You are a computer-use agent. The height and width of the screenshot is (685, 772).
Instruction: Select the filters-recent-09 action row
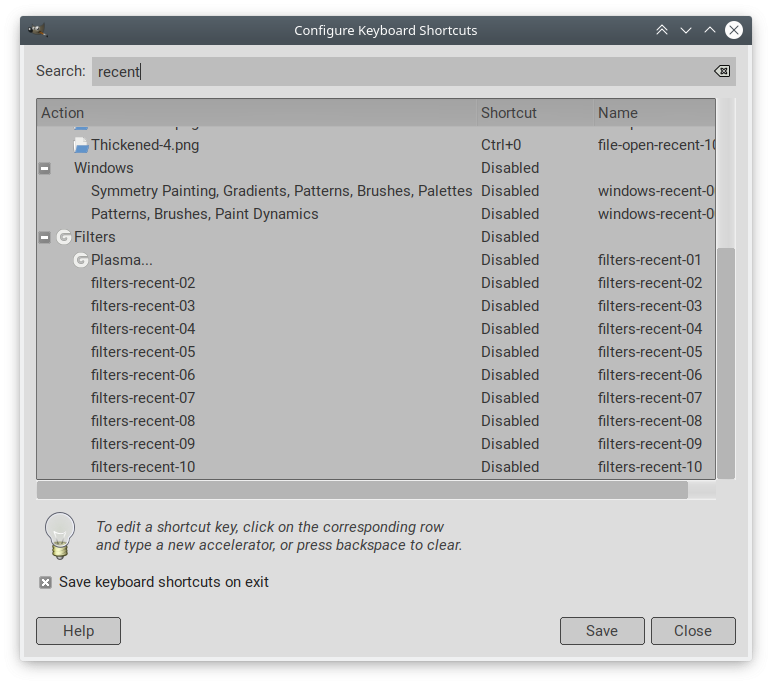click(376, 444)
